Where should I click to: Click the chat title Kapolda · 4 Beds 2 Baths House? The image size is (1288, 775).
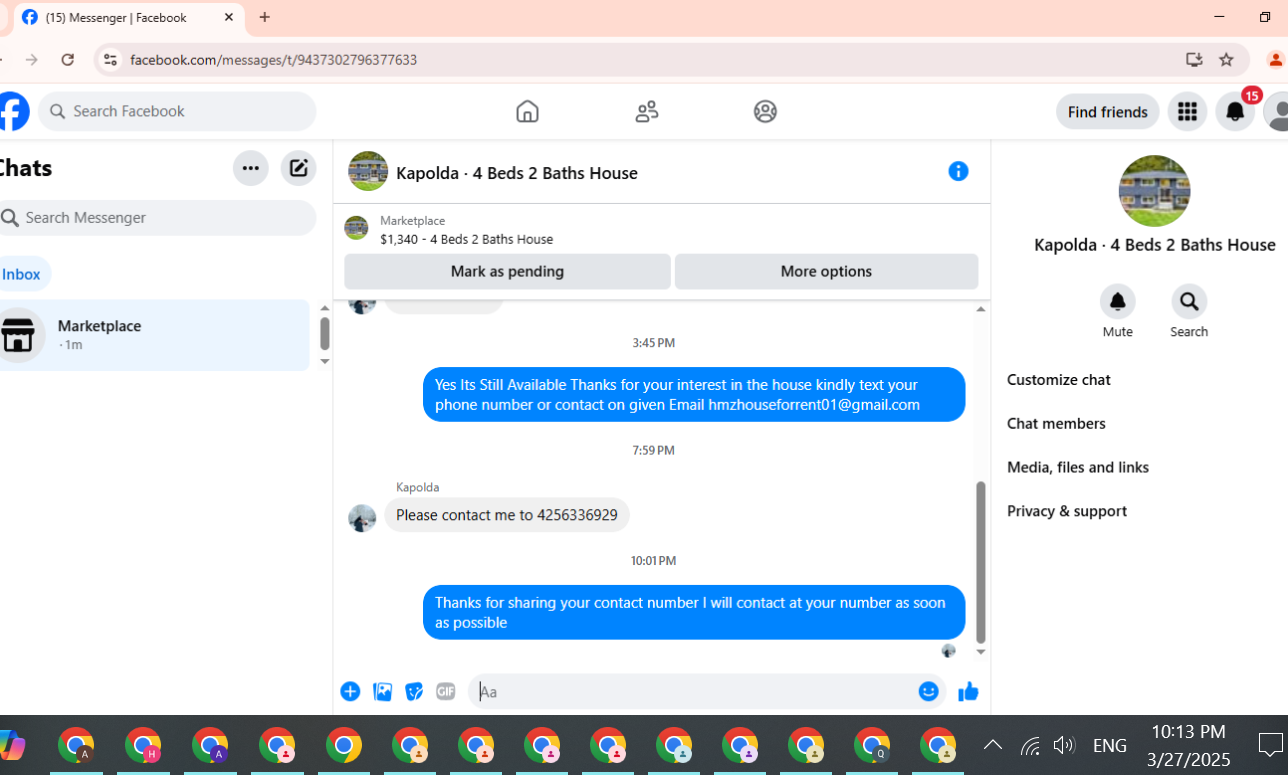pos(517,173)
